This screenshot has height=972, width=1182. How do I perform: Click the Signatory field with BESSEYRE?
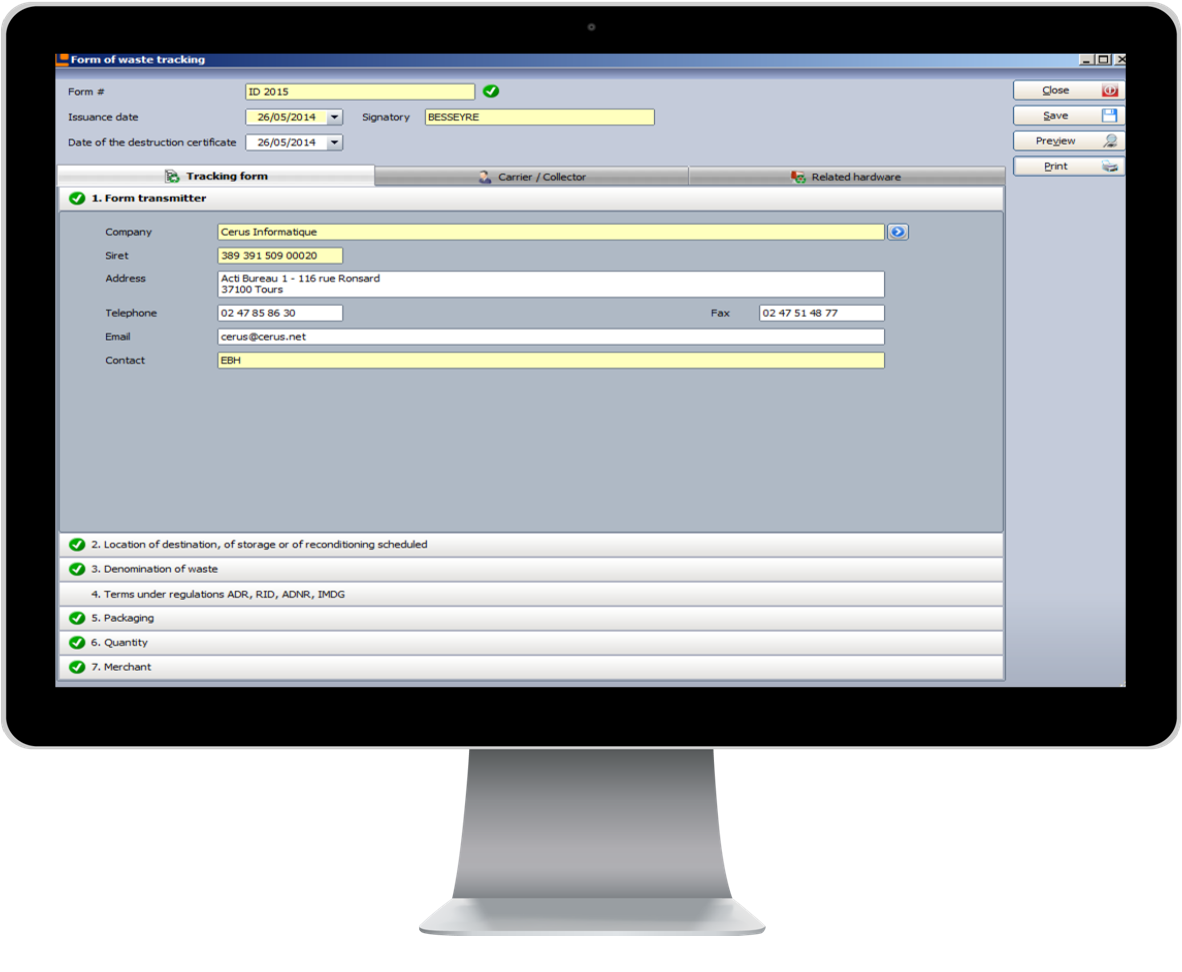(540, 118)
